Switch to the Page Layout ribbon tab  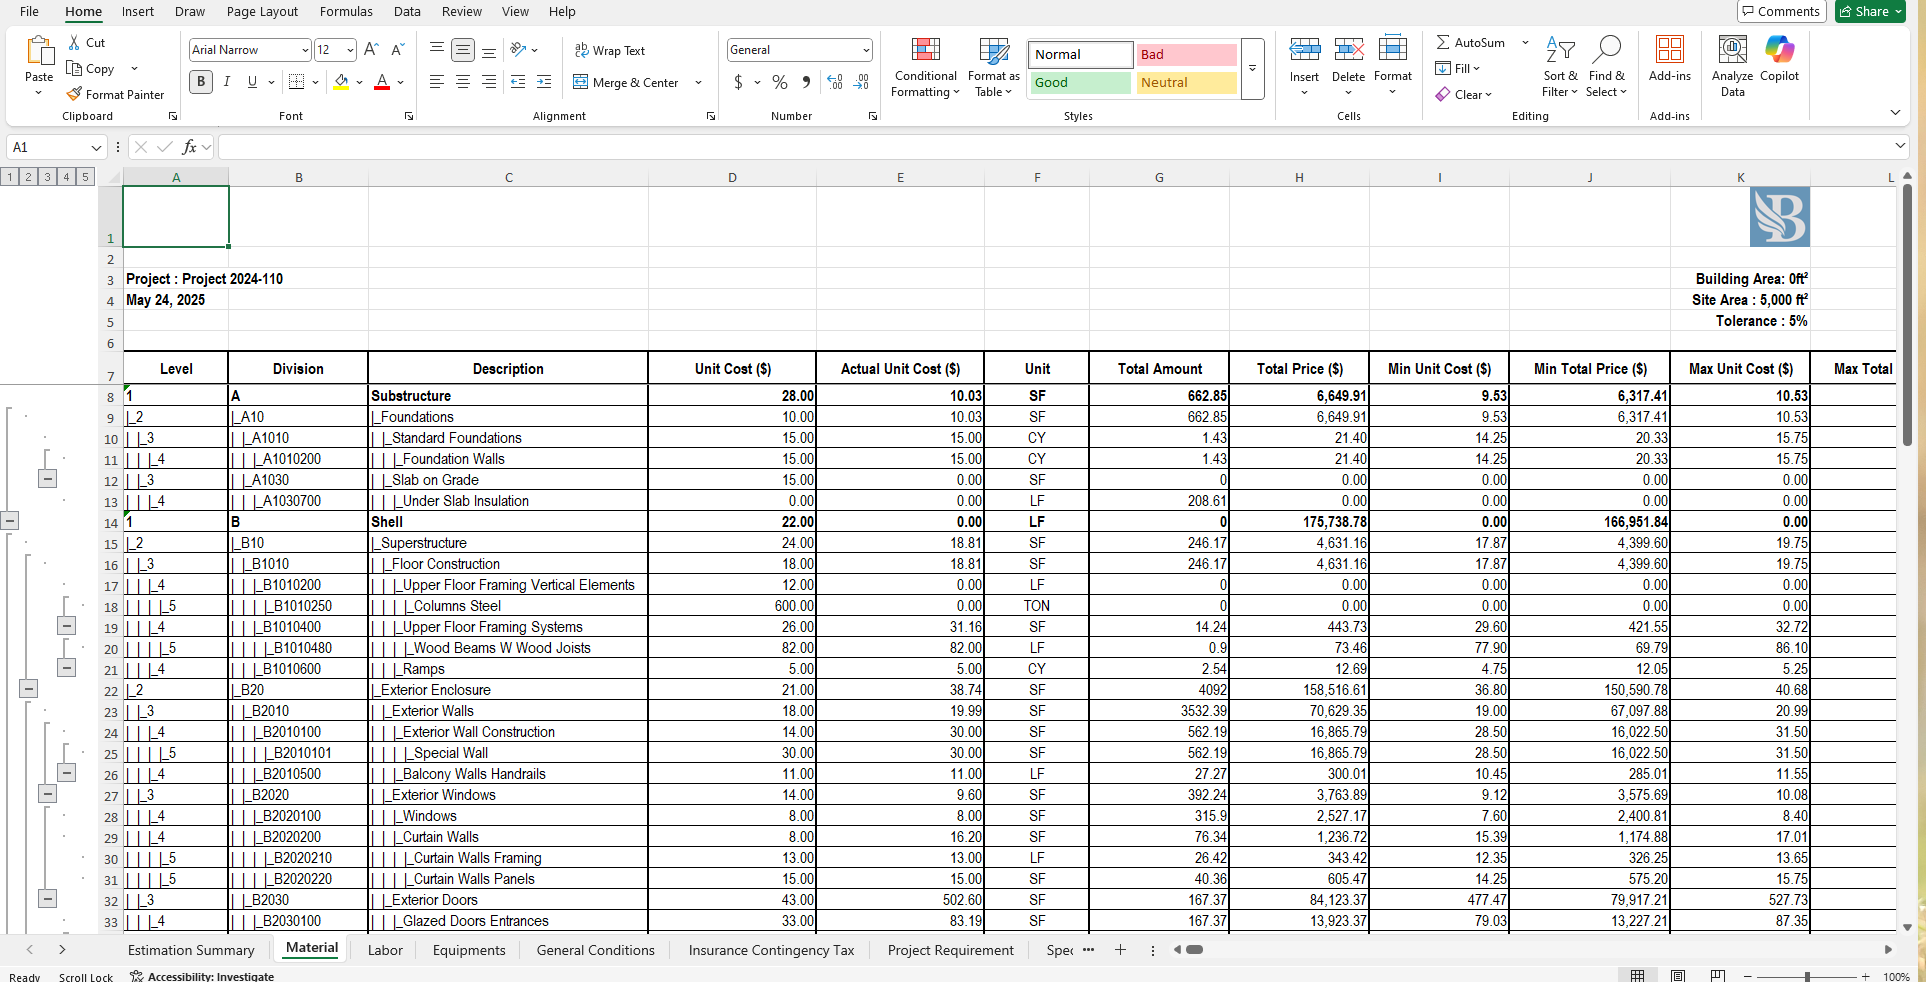pos(262,12)
